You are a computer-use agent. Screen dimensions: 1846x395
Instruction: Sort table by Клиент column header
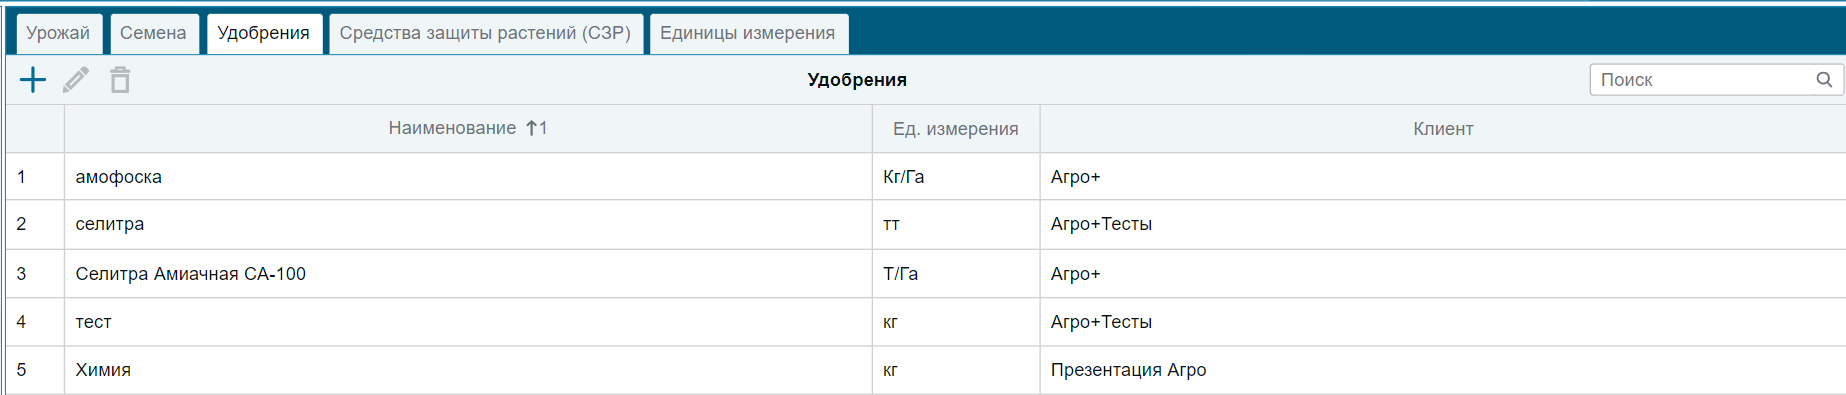tap(1443, 129)
